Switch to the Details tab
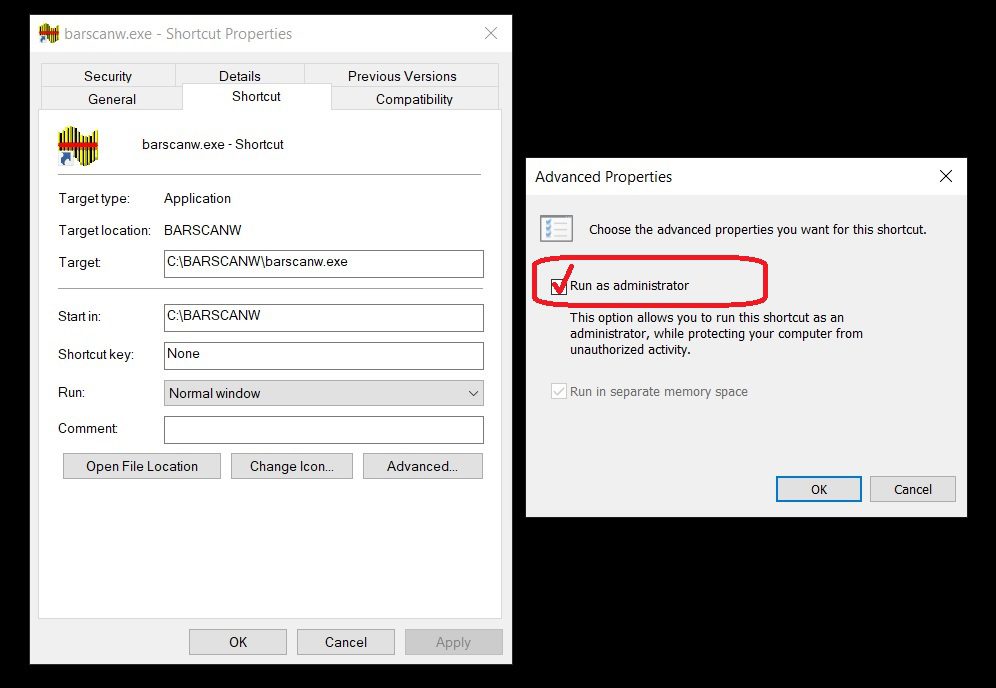Viewport: 996px width, 688px height. 239,76
